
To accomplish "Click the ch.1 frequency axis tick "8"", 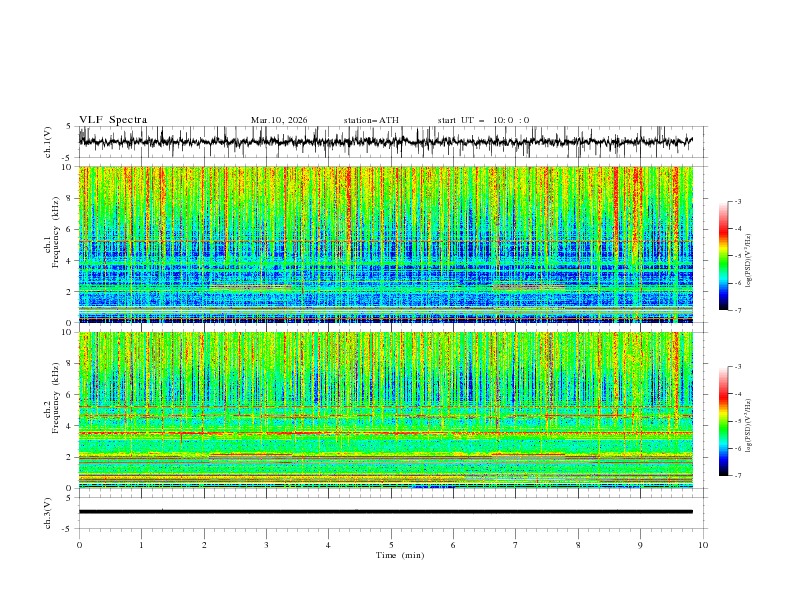I will pos(70,198).
